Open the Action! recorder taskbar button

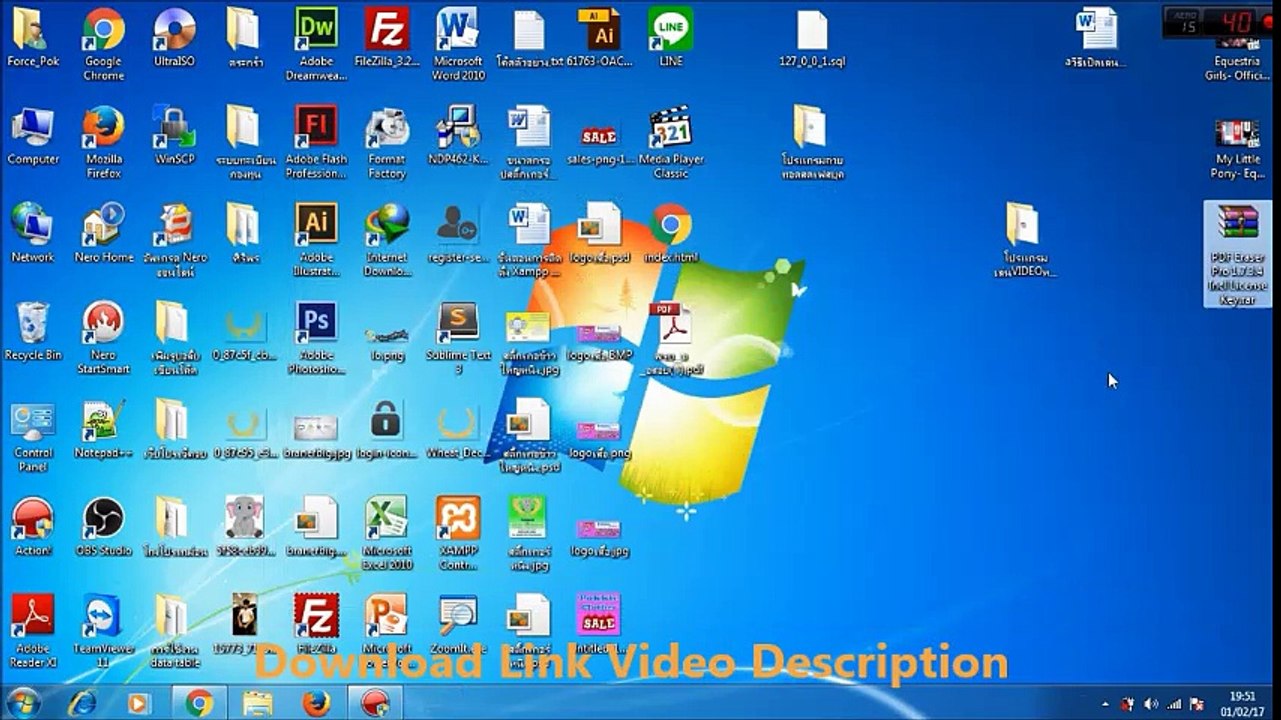[x=375, y=704]
